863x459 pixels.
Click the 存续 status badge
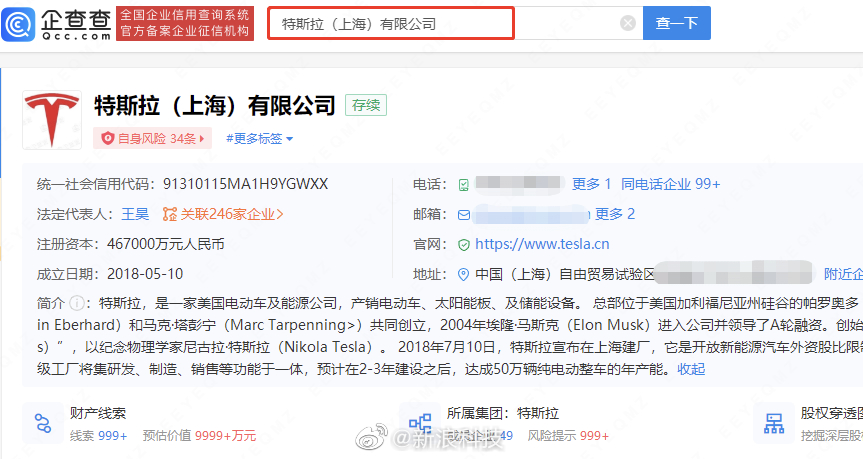[366, 105]
